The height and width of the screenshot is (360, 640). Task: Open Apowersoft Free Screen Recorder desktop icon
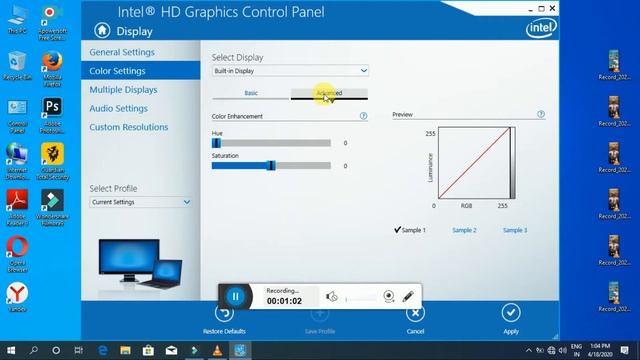pos(52,23)
